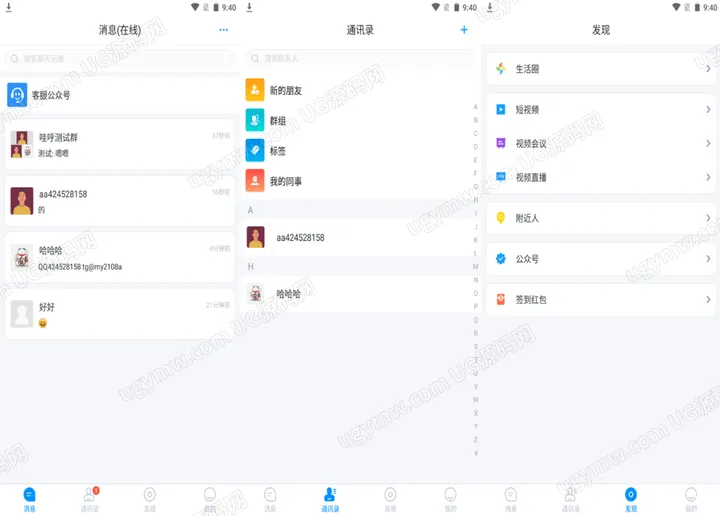Image resolution: width=720 pixels, height=516 pixels.
Task: Switch to 我的 tab in right screen
Action: [x=691, y=499]
